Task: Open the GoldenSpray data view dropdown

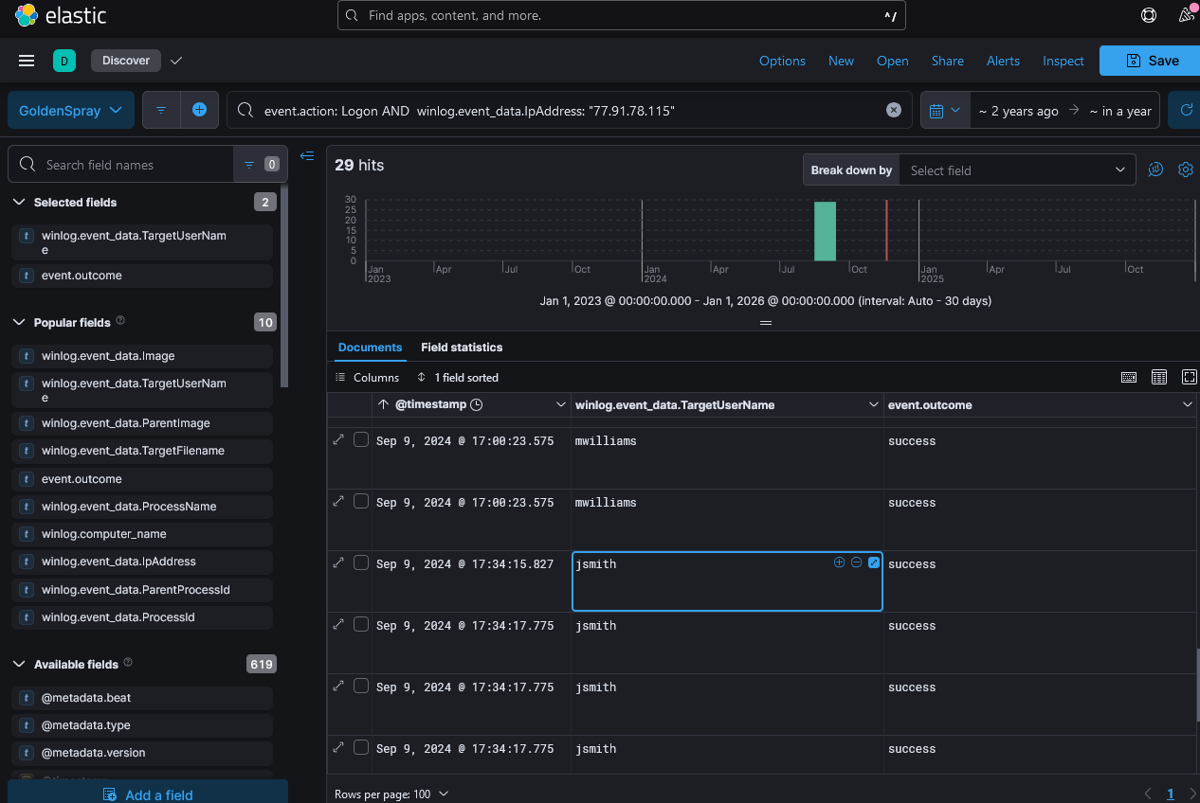Action: tap(70, 110)
